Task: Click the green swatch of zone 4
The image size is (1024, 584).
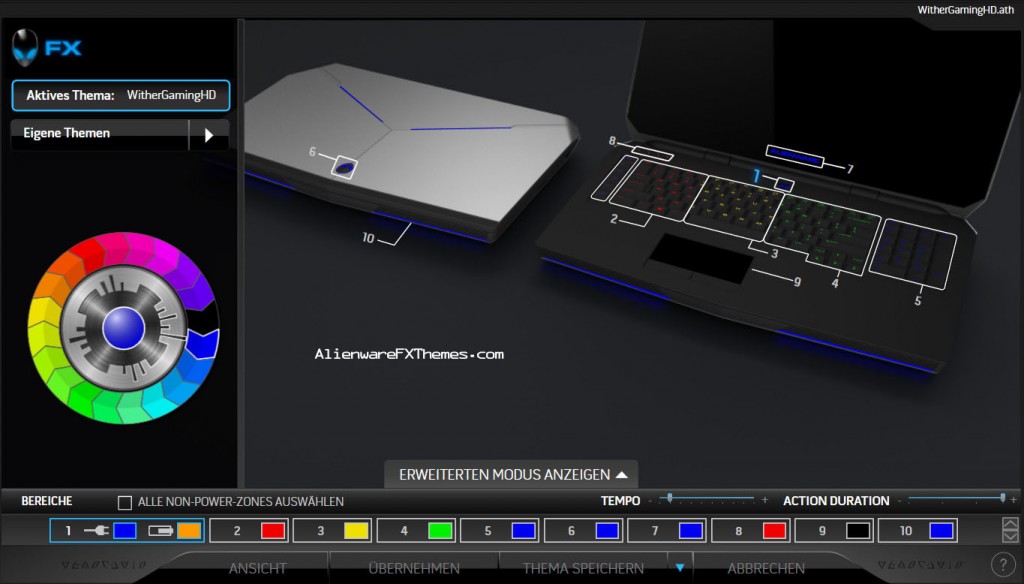Action: click(440, 530)
